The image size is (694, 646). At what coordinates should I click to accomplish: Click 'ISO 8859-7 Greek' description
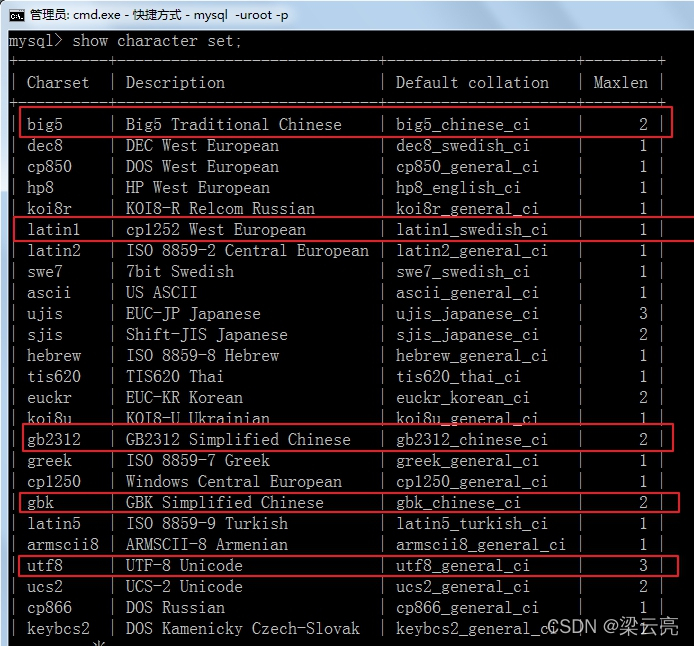point(198,461)
